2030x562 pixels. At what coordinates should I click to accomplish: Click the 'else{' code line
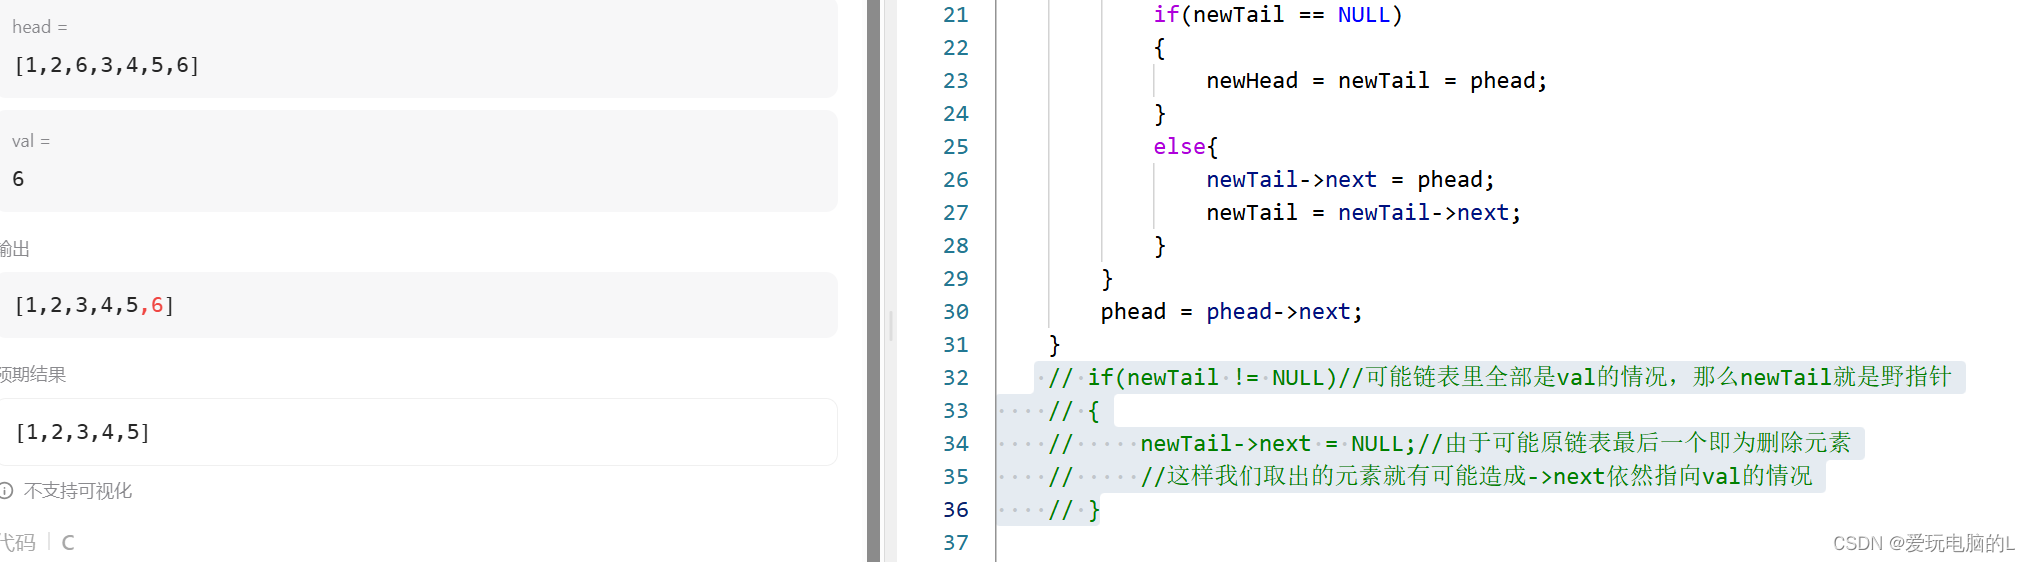tap(1186, 147)
